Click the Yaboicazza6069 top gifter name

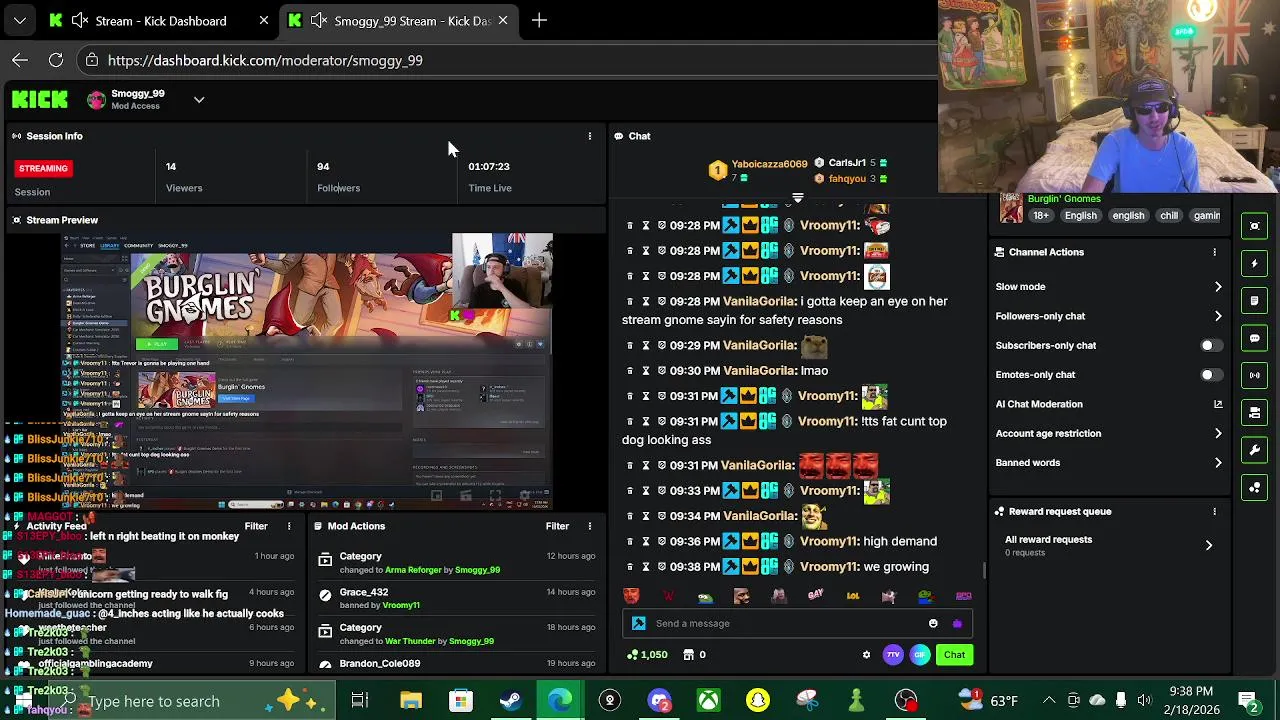click(769, 164)
